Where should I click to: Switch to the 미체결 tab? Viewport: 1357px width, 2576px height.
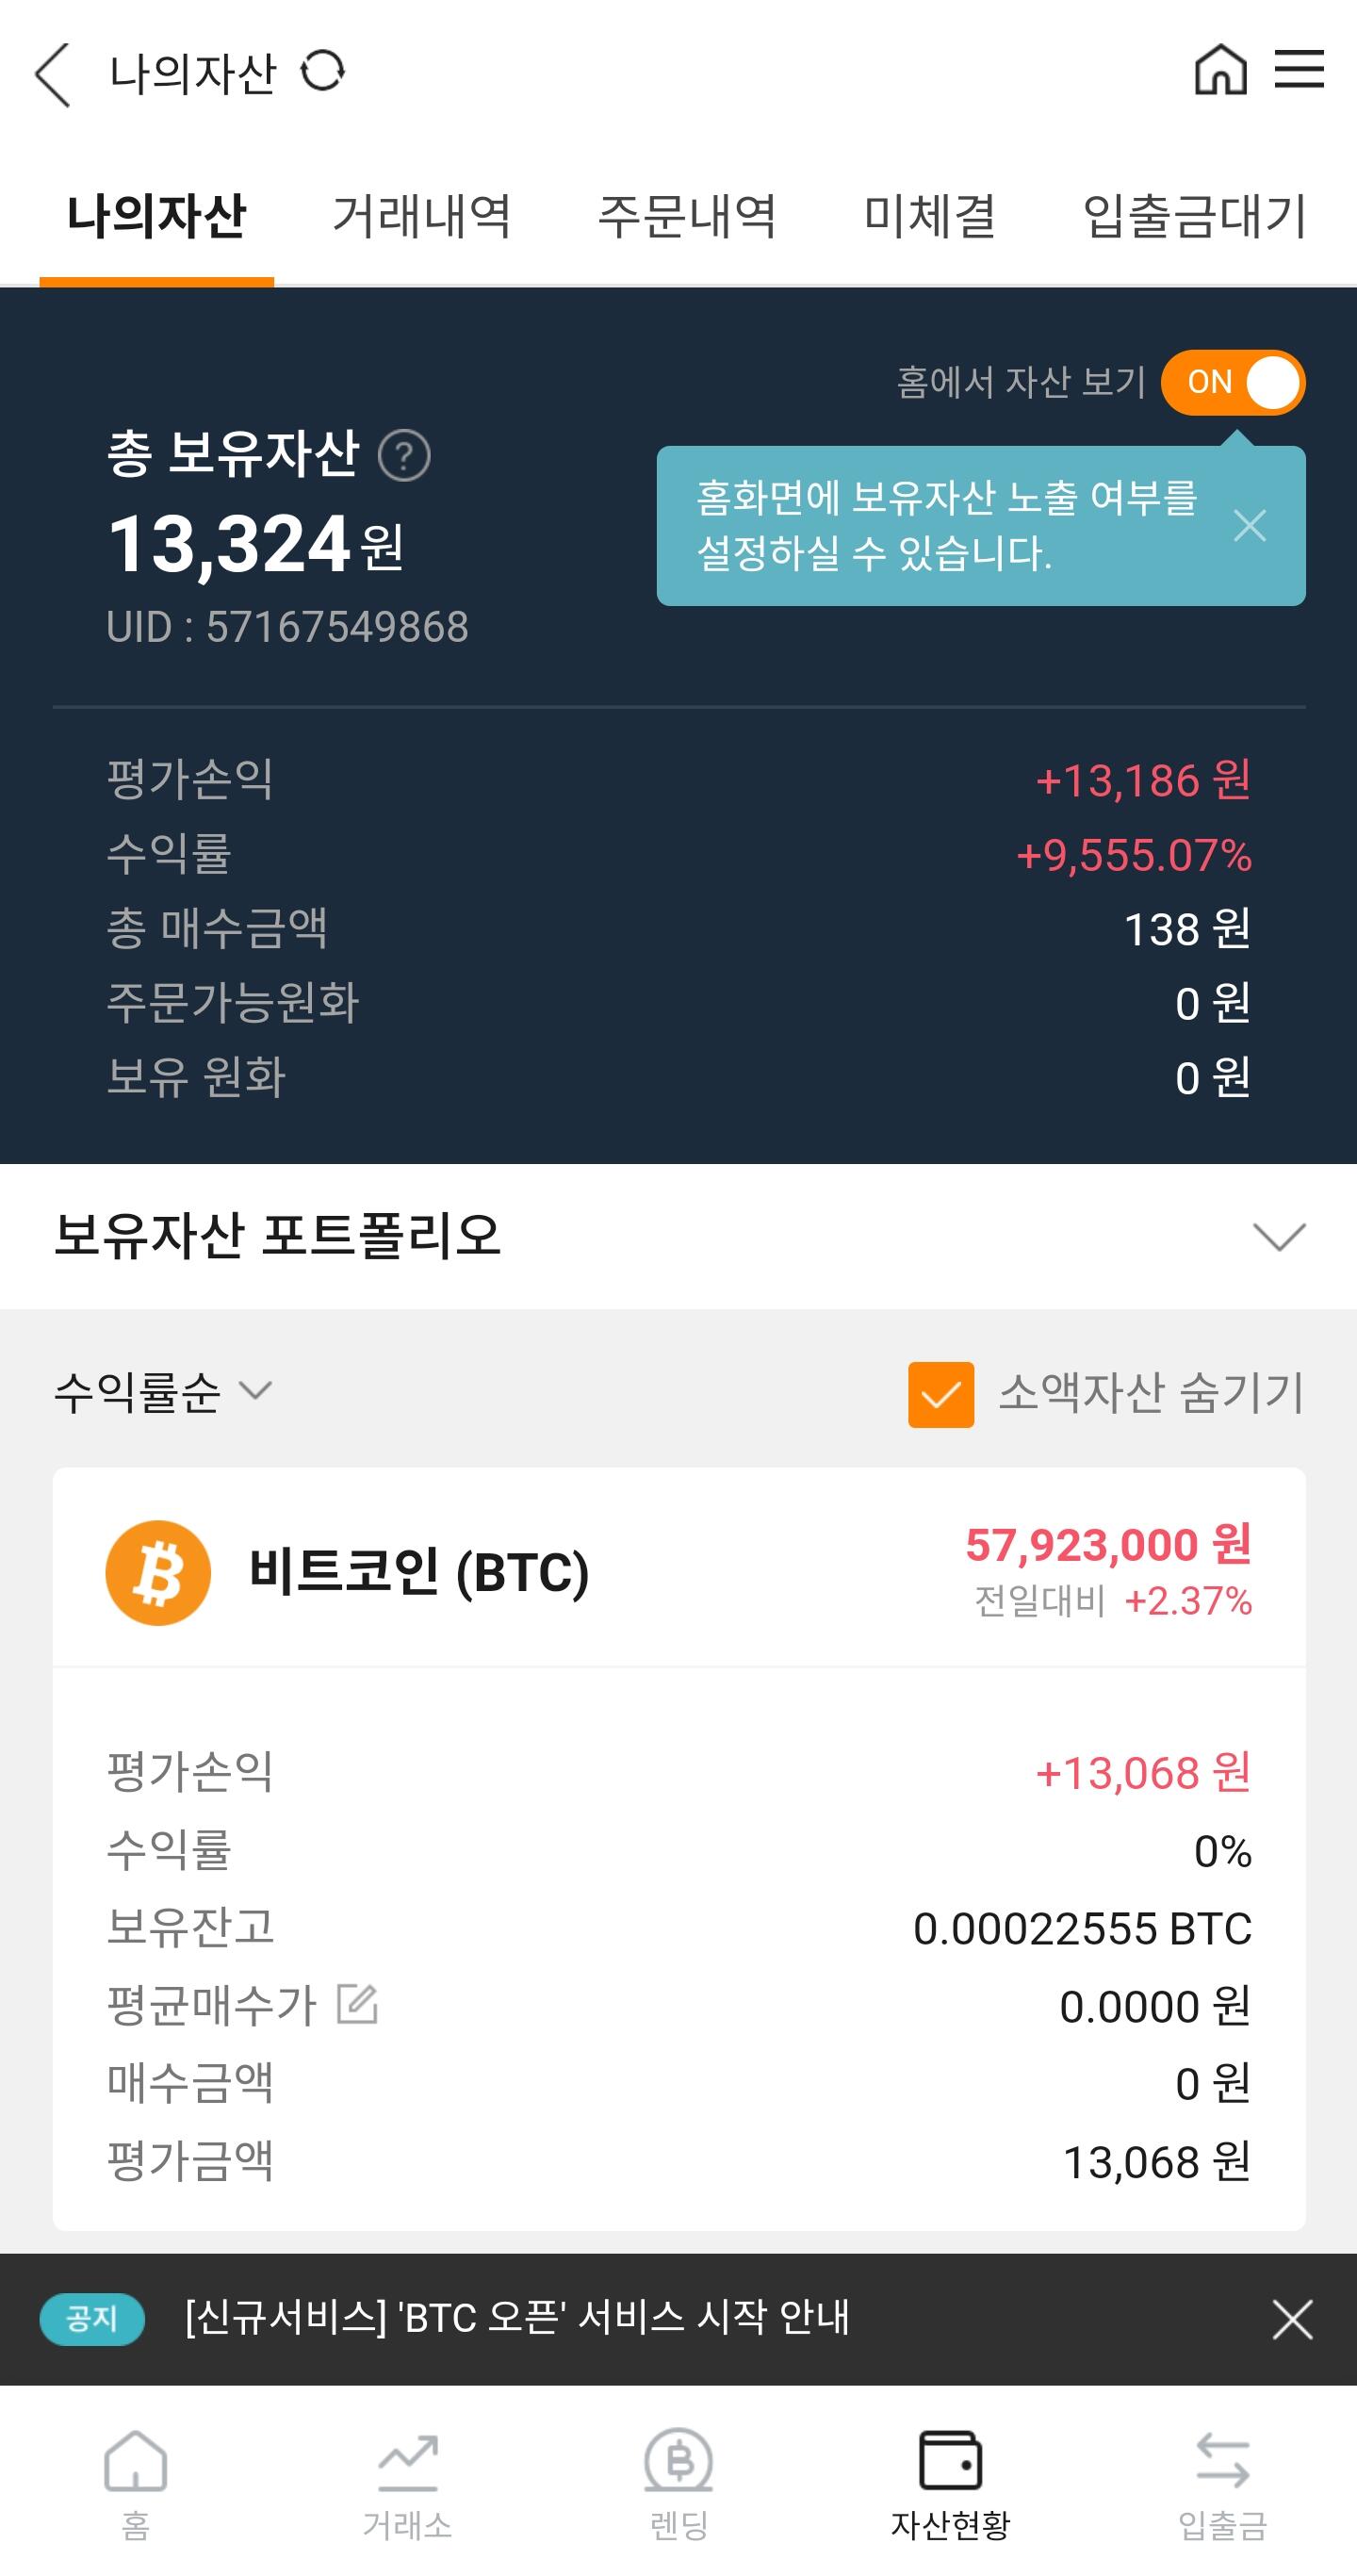pyautogui.click(x=929, y=216)
